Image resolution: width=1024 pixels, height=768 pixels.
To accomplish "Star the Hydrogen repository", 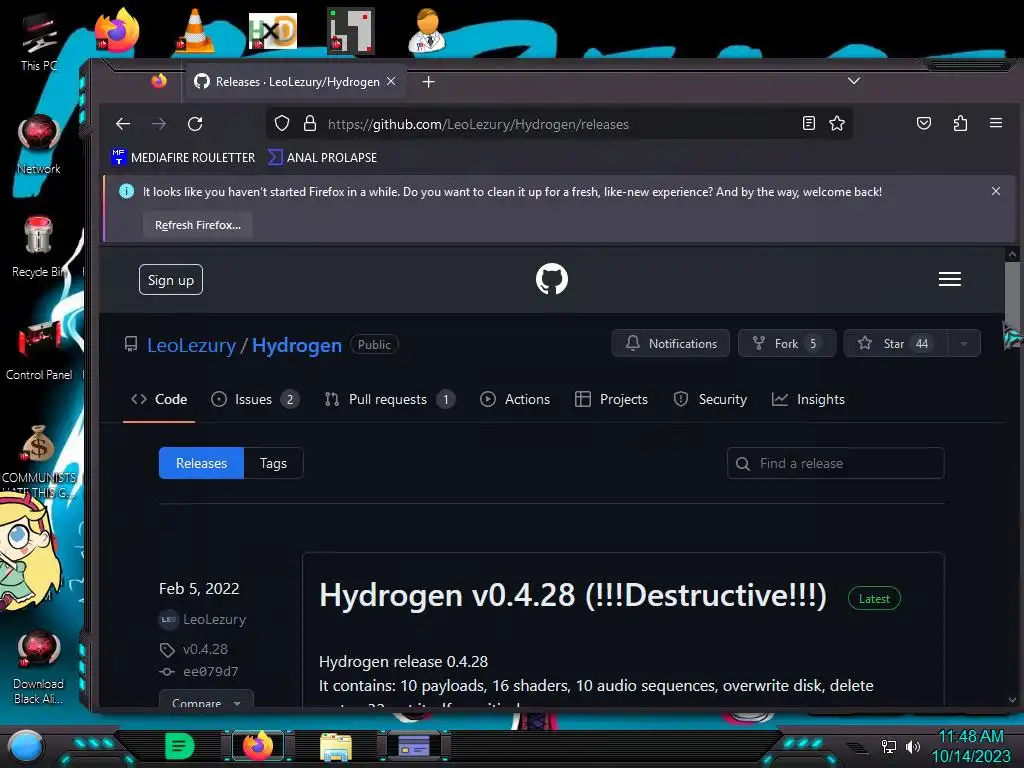I will tap(895, 344).
